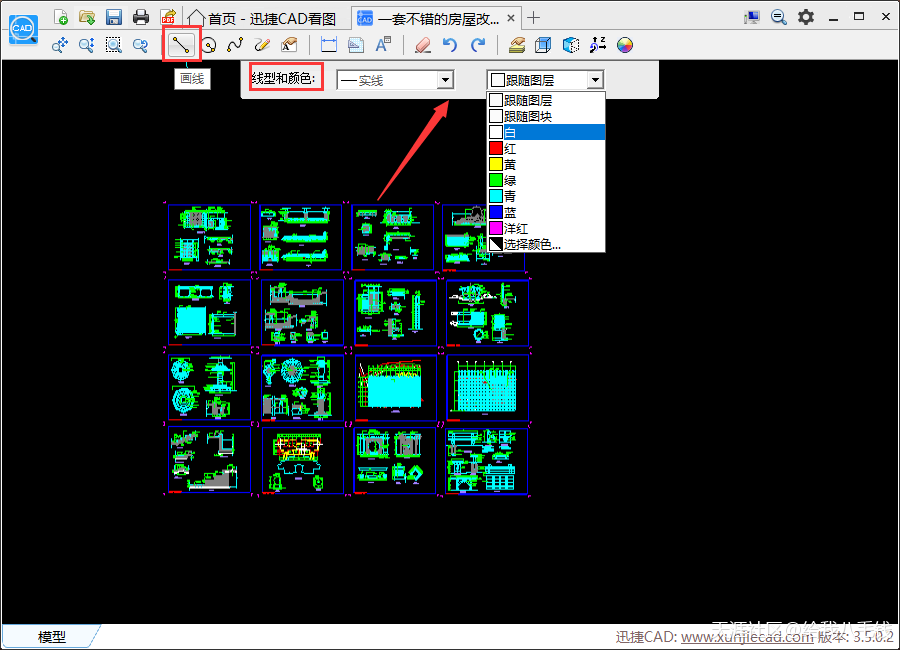This screenshot has width=900, height=650.
Task: Pick 蓝 blue in the color list
Action: point(546,212)
